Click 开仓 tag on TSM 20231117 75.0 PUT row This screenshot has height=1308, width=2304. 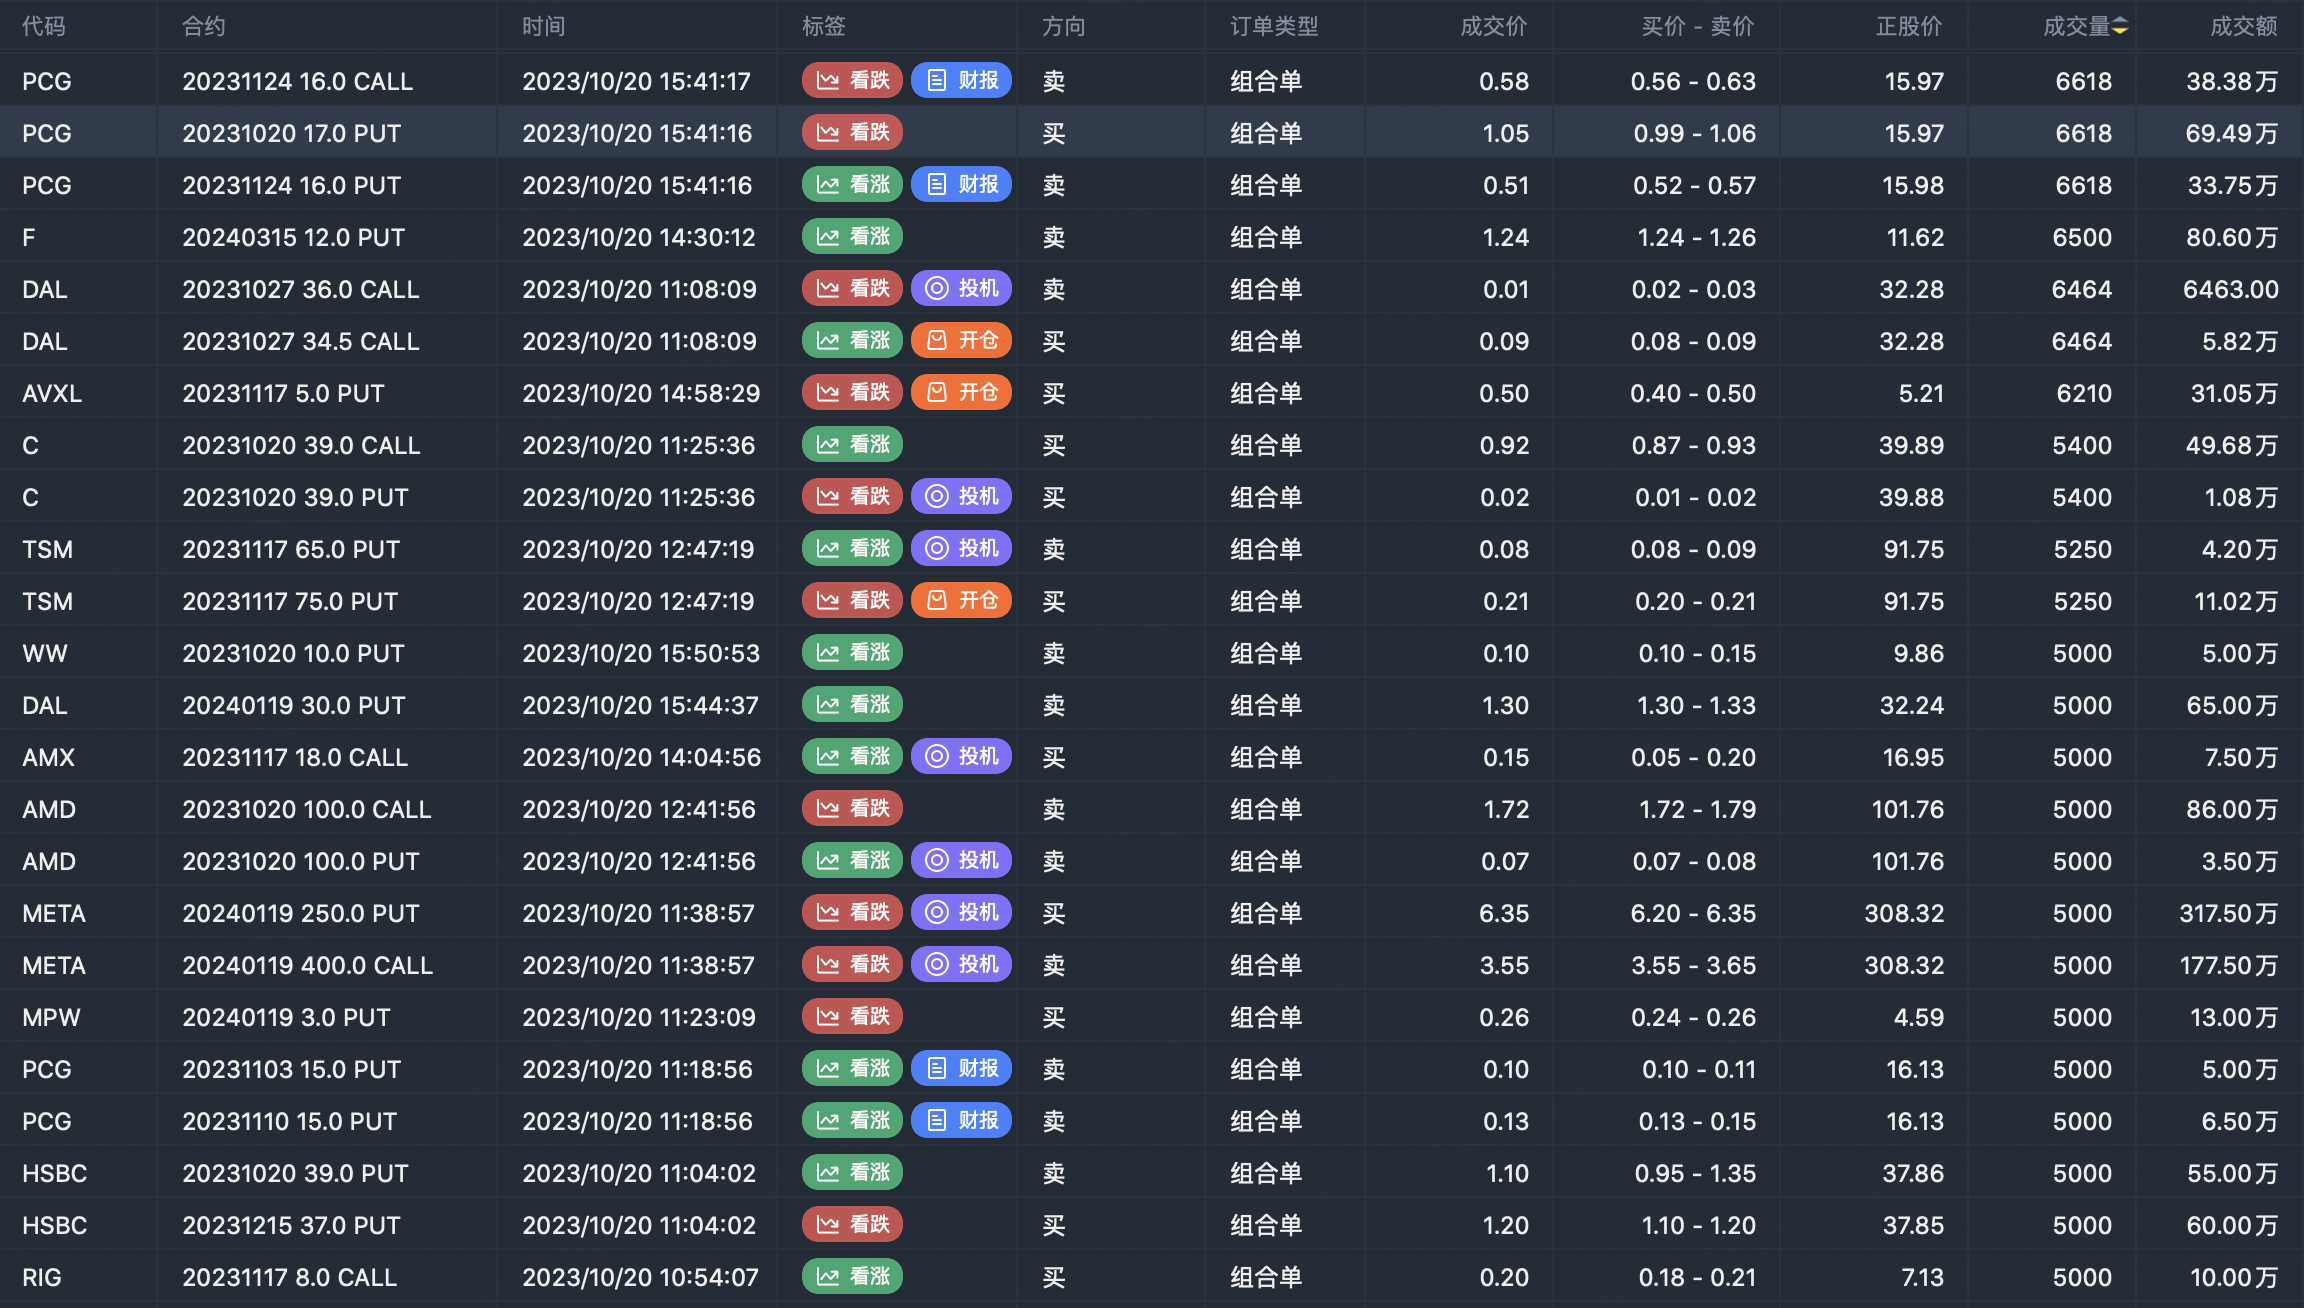(x=961, y=601)
